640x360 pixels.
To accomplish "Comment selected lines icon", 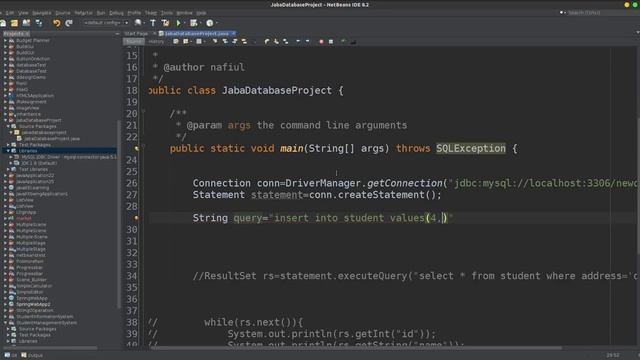I will pos(343,41).
